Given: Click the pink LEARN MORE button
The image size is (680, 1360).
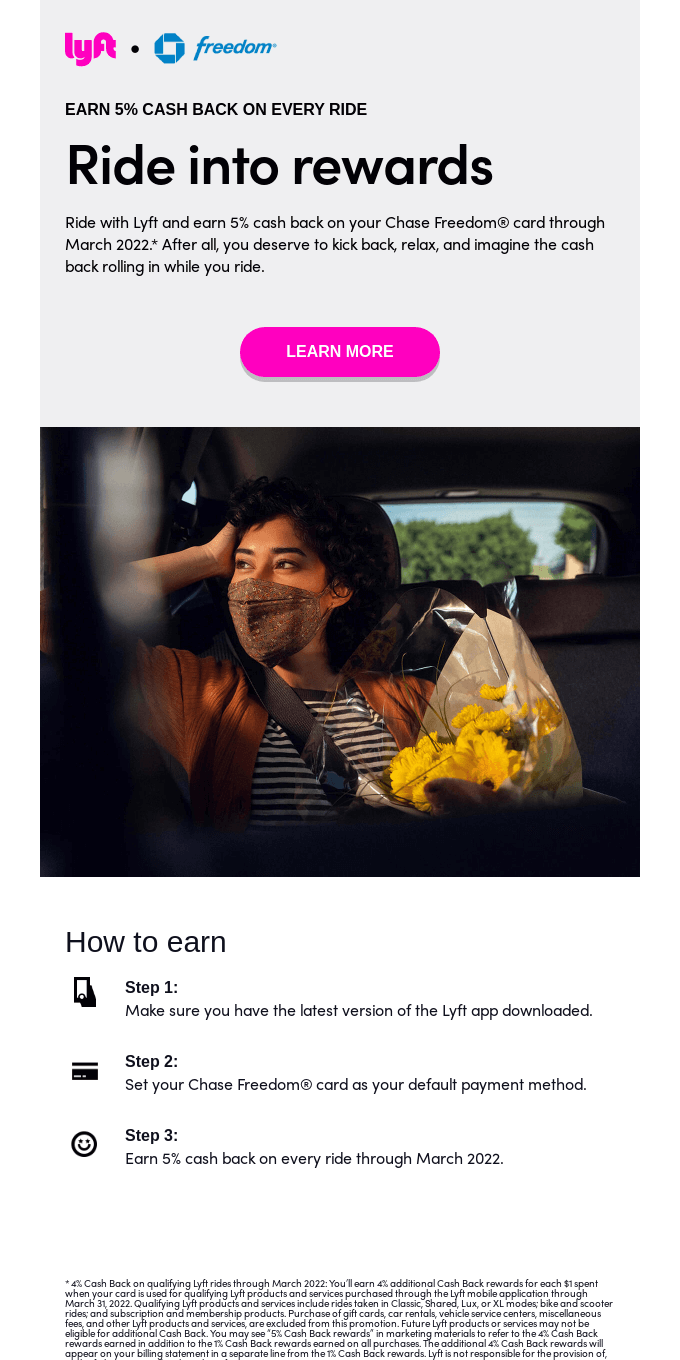Looking at the screenshot, I should 340,352.
